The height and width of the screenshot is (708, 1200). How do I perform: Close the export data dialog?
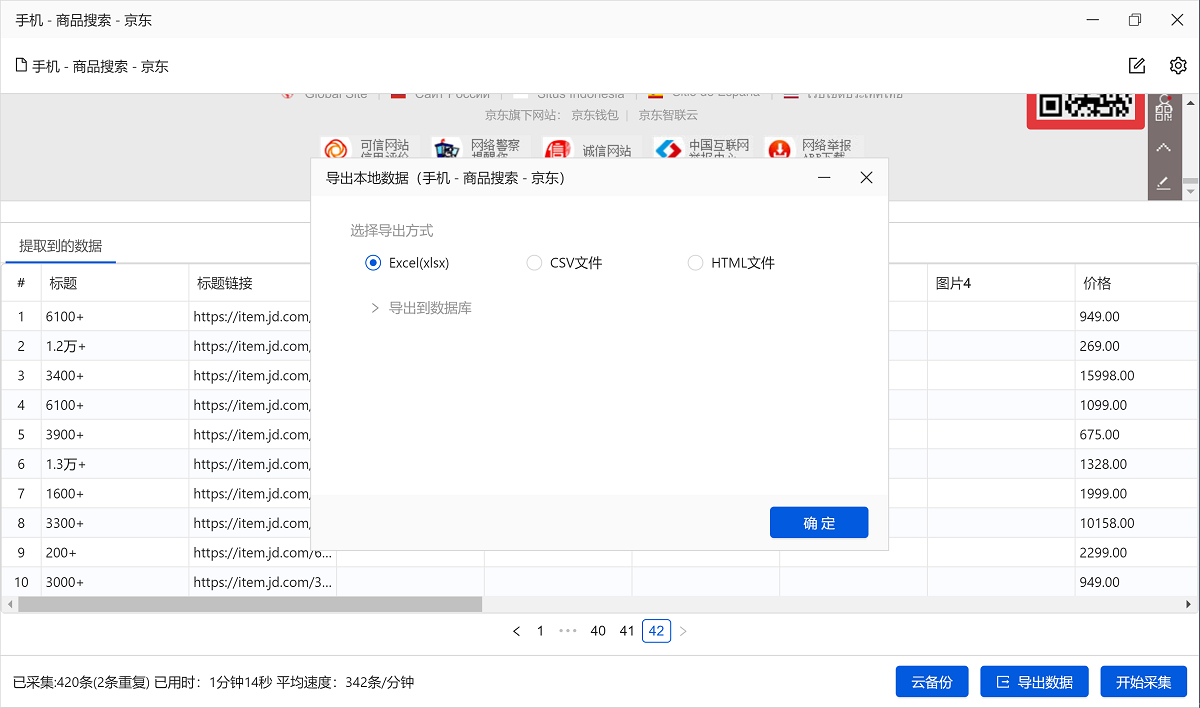tap(866, 178)
